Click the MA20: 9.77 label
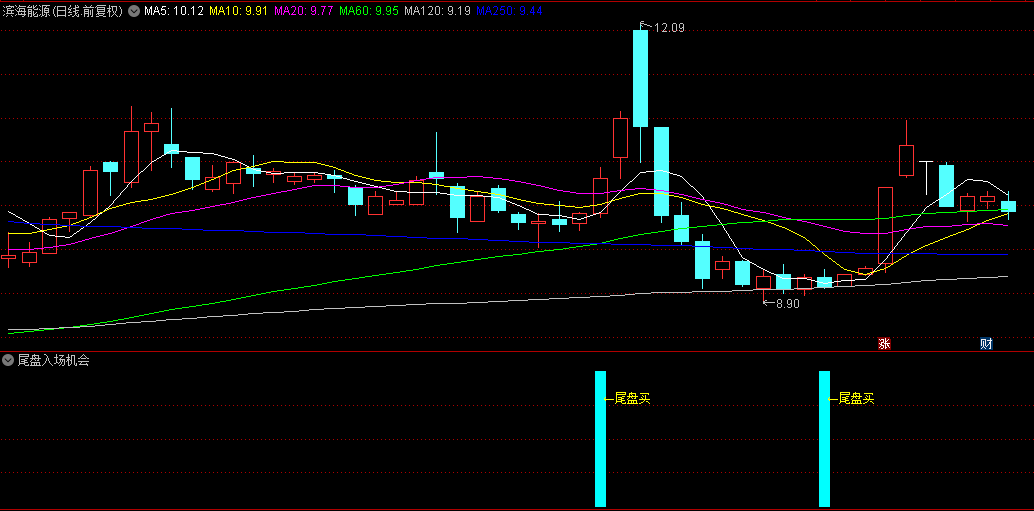 tap(303, 11)
